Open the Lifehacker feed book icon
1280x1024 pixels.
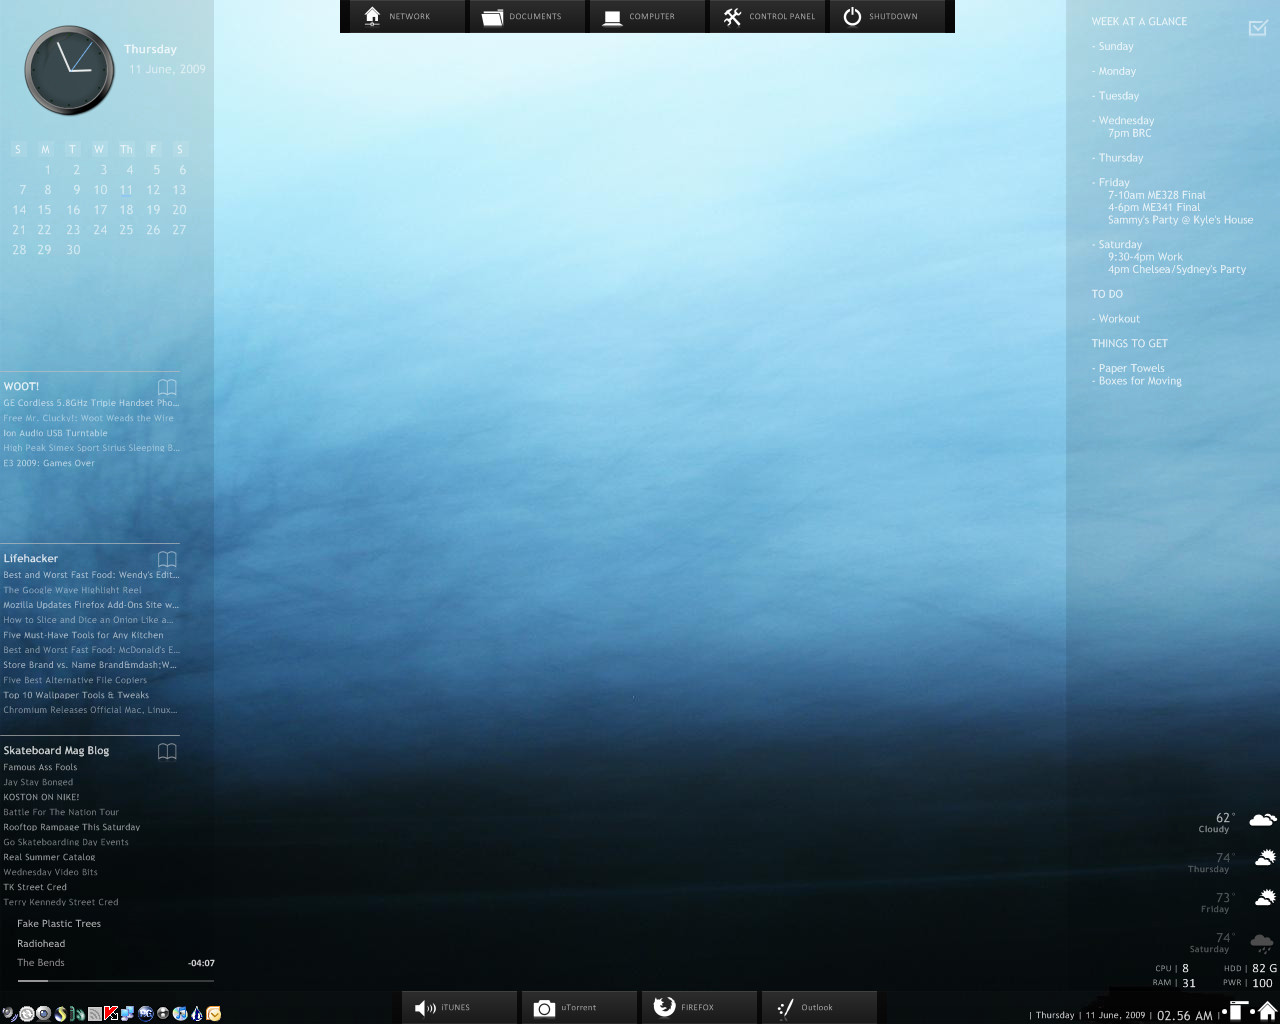tap(167, 559)
